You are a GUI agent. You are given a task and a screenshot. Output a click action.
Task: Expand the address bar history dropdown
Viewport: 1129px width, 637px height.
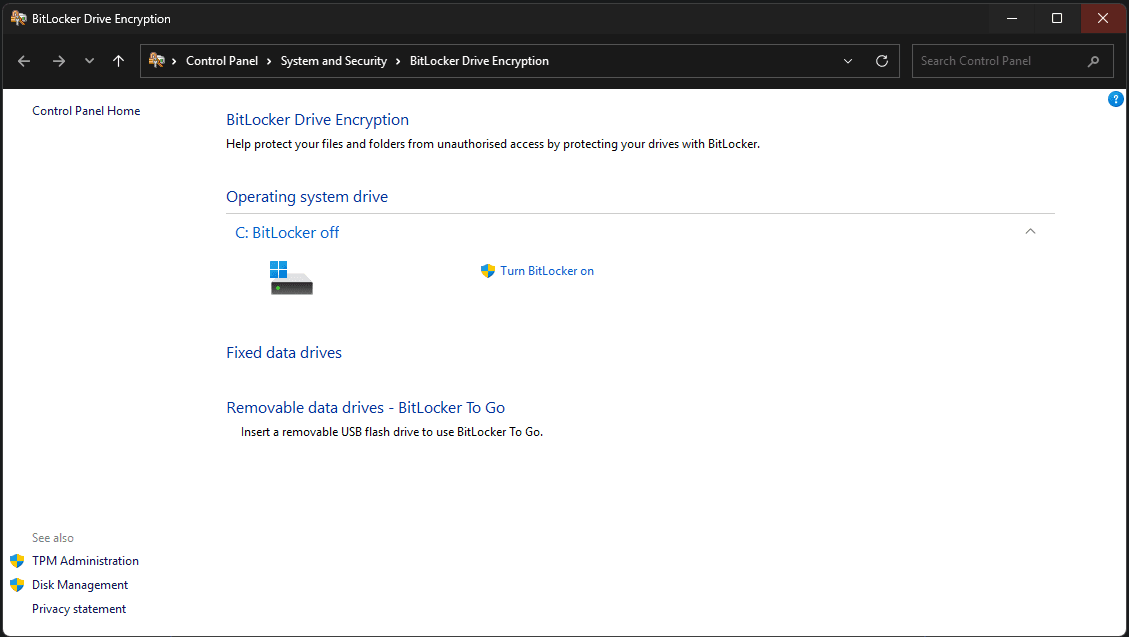pyautogui.click(x=847, y=61)
